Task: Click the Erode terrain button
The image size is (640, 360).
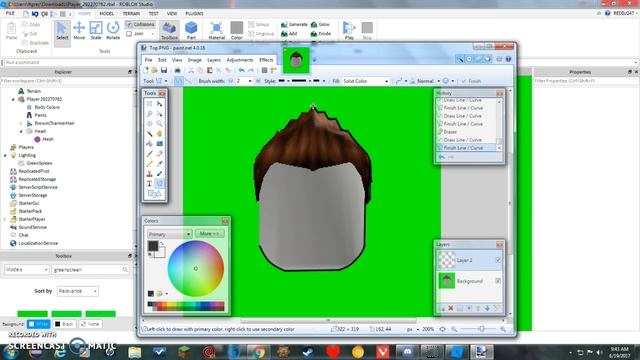Action: (x=321, y=34)
